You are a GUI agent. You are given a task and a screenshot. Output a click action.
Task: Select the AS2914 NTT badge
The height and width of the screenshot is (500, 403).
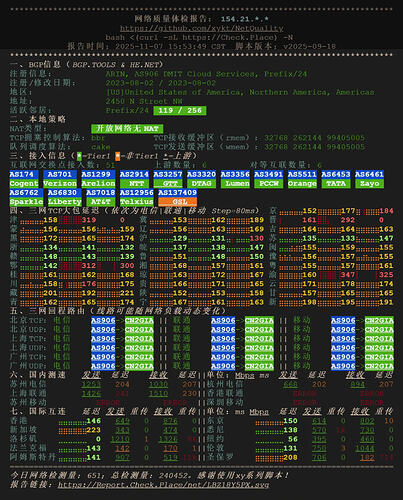pos(134,179)
